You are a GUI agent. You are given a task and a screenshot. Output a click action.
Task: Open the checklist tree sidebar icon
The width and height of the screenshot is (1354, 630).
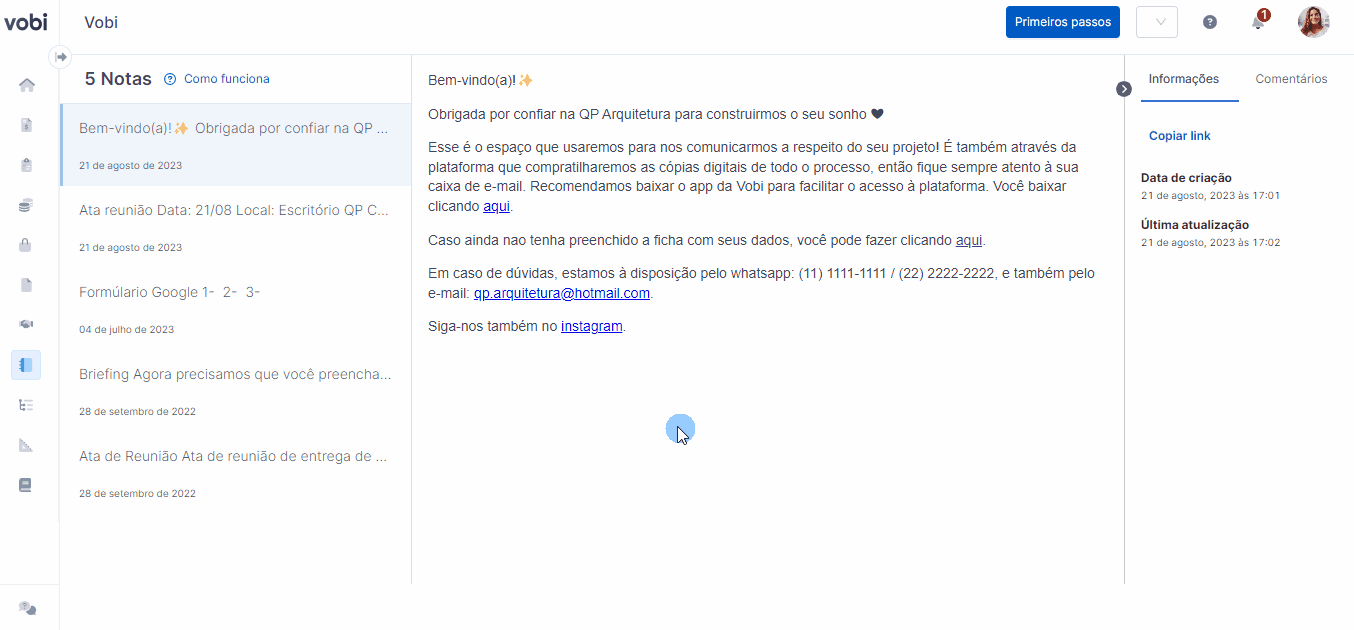[27, 405]
